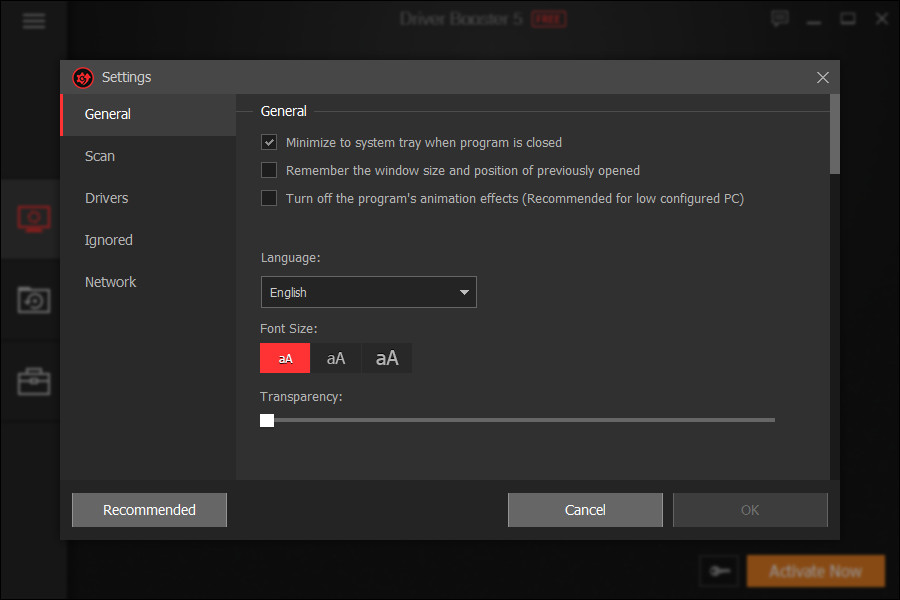Open the Backup camera icon in sidebar
900x600 pixels.
click(33, 300)
